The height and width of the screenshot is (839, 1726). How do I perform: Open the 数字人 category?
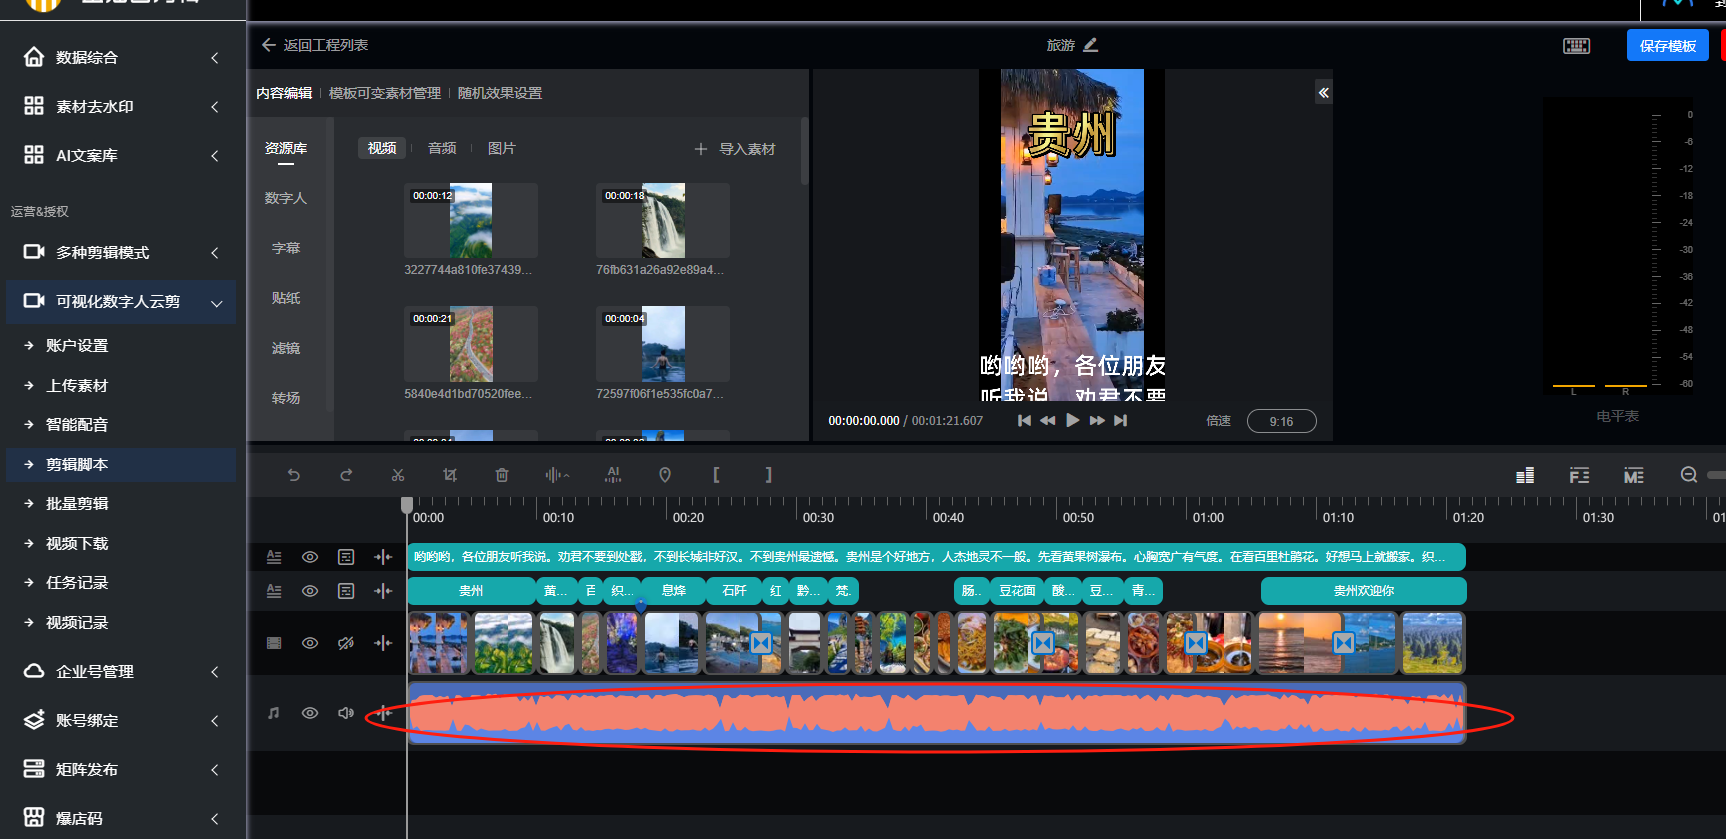[286, 198]
